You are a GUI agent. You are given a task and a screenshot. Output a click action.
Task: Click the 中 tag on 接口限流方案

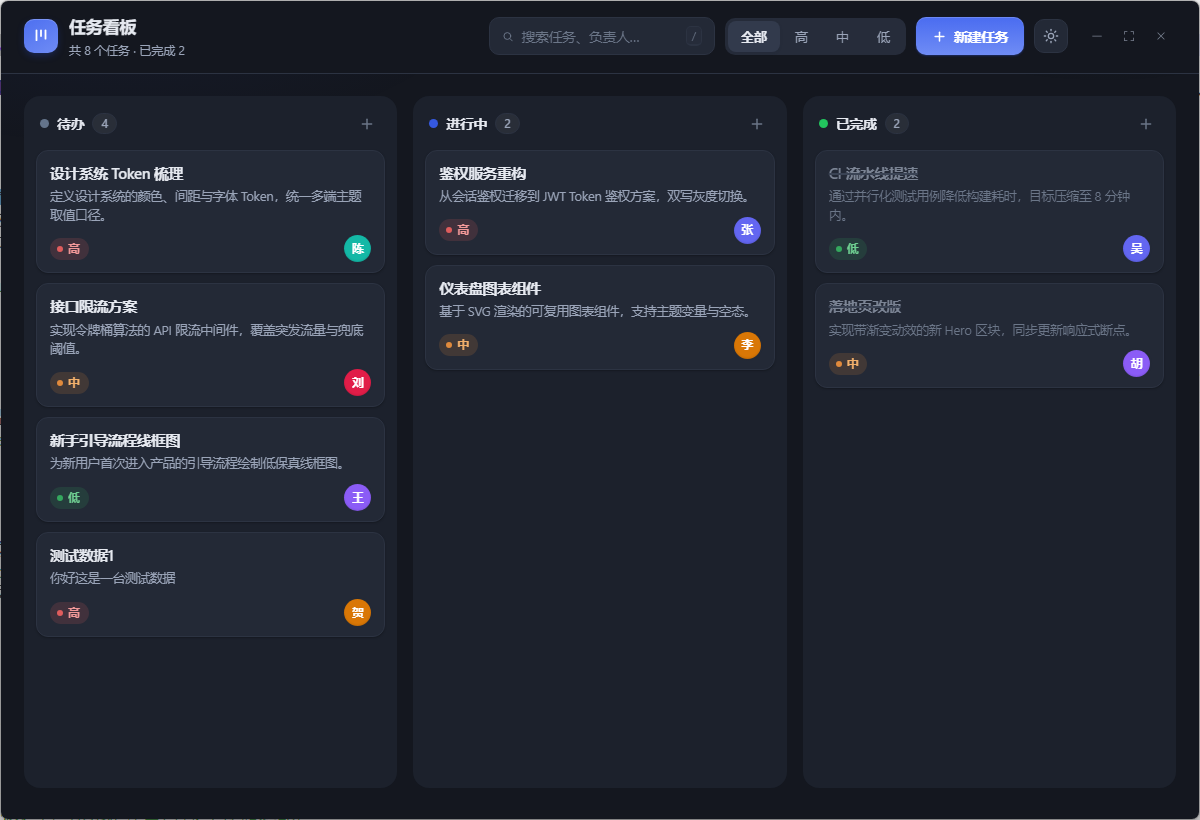[69, 382]
